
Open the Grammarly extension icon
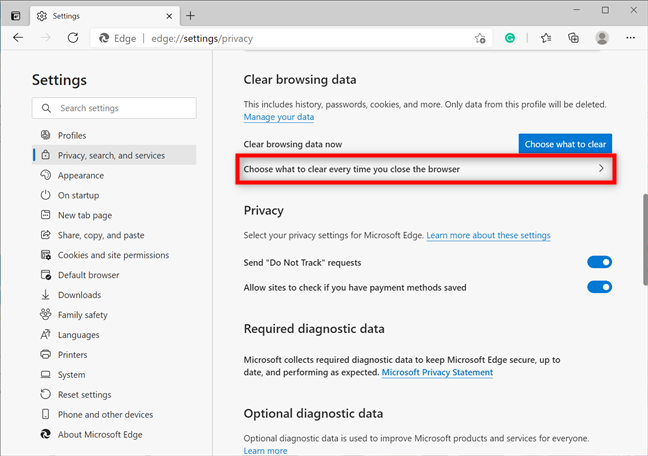point(510,38)
